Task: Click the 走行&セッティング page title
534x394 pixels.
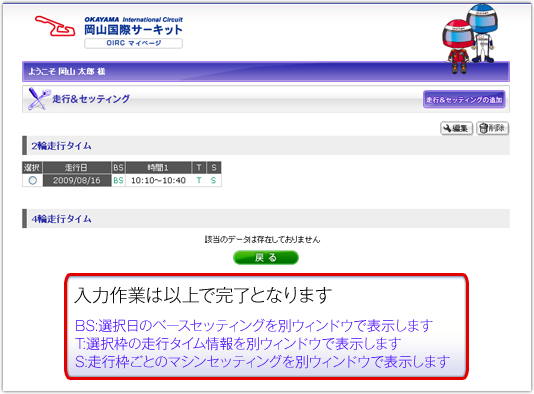Action: tap(91, 99)
